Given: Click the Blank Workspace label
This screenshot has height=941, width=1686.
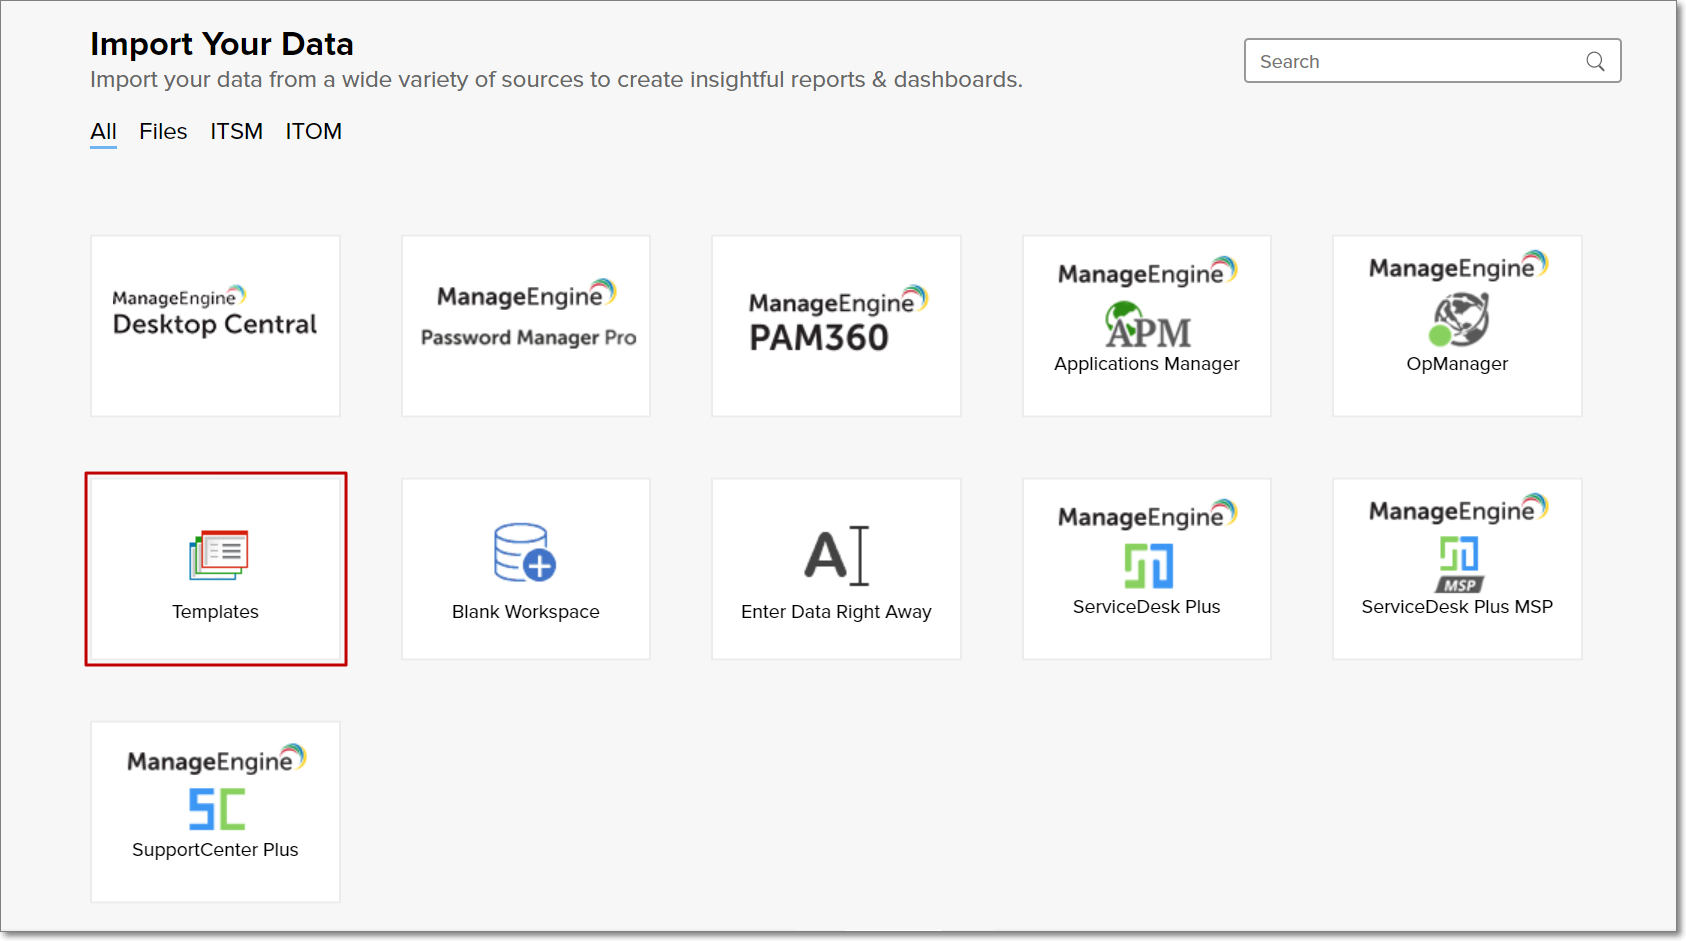Looking at the screenshot, I should click(525, 612).
